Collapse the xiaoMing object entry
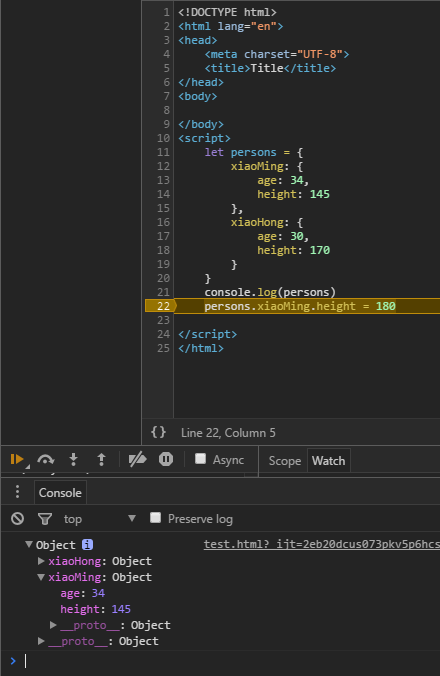Image resolution: width=440 pixels, height=676 pixels. 41,577
